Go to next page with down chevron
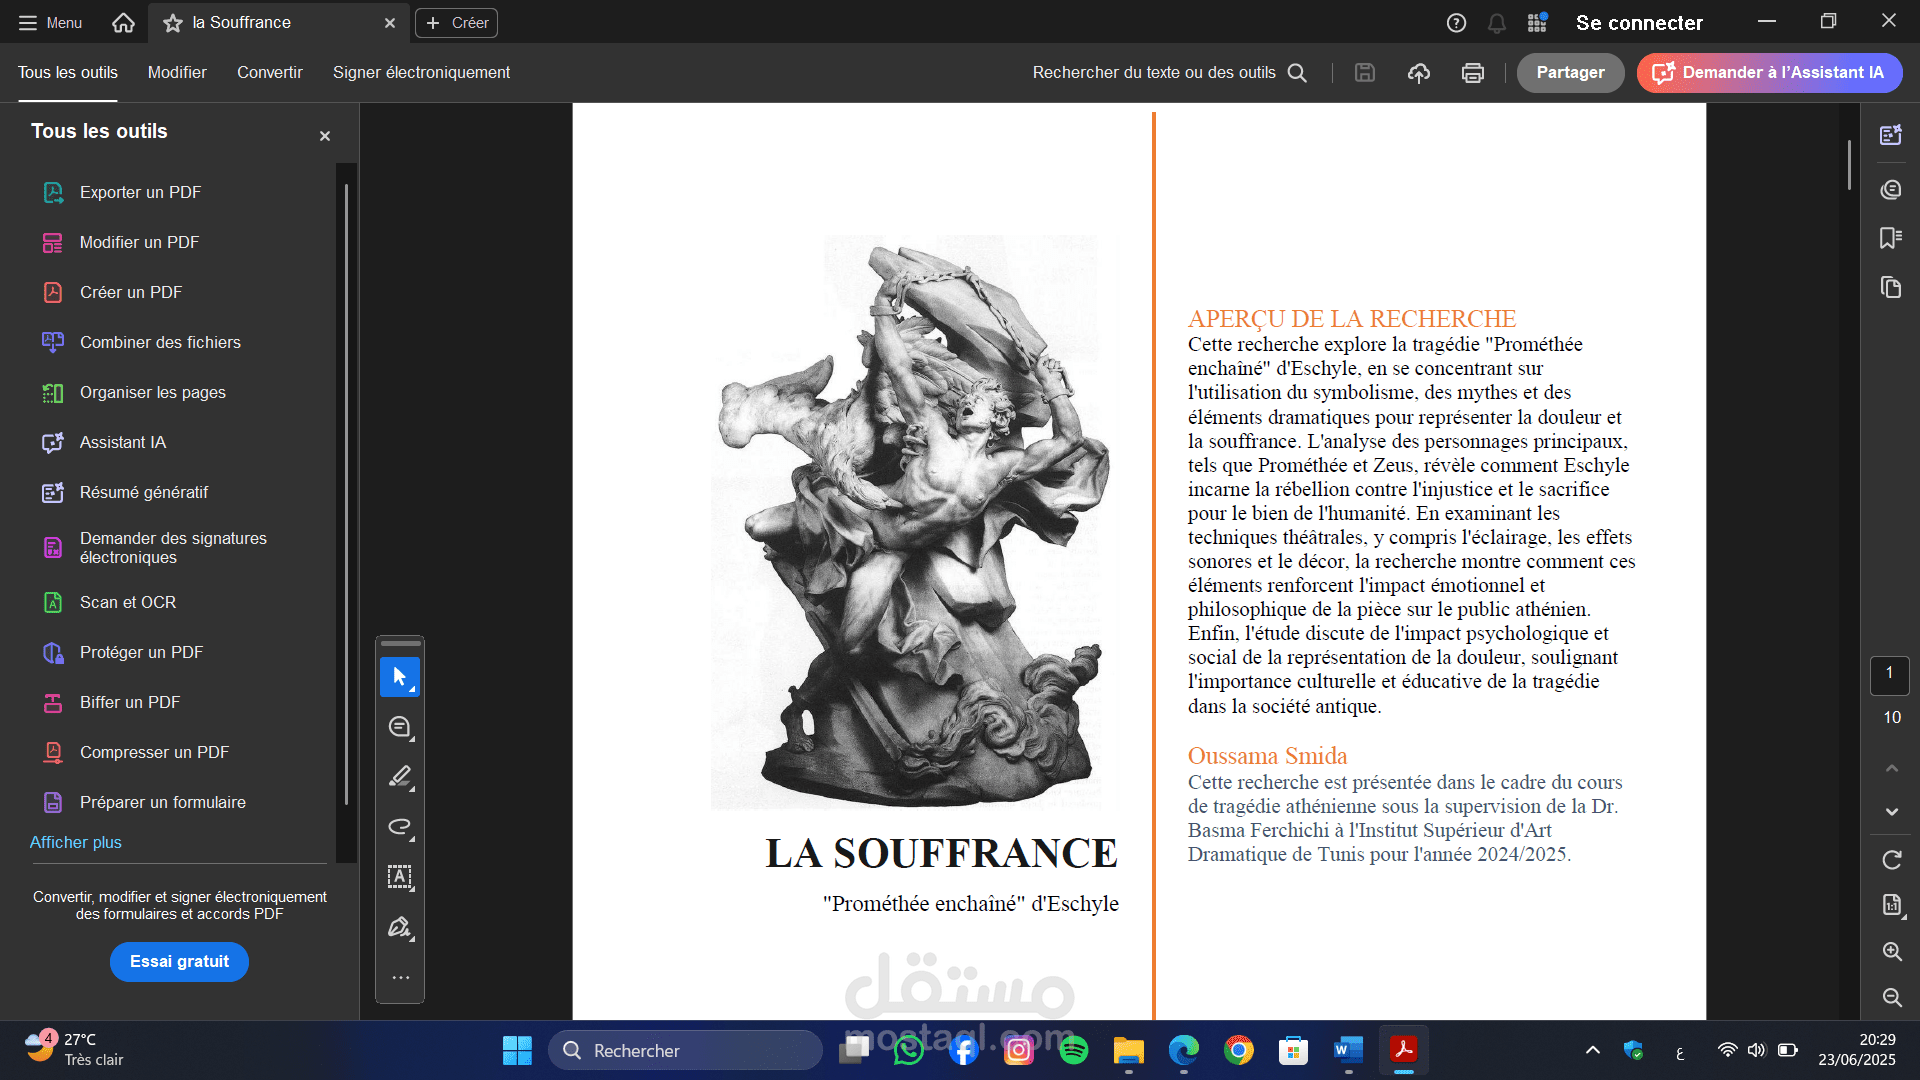Image resolution: width=1920 pixels, height=1080 pixels. coord(1891,811)
